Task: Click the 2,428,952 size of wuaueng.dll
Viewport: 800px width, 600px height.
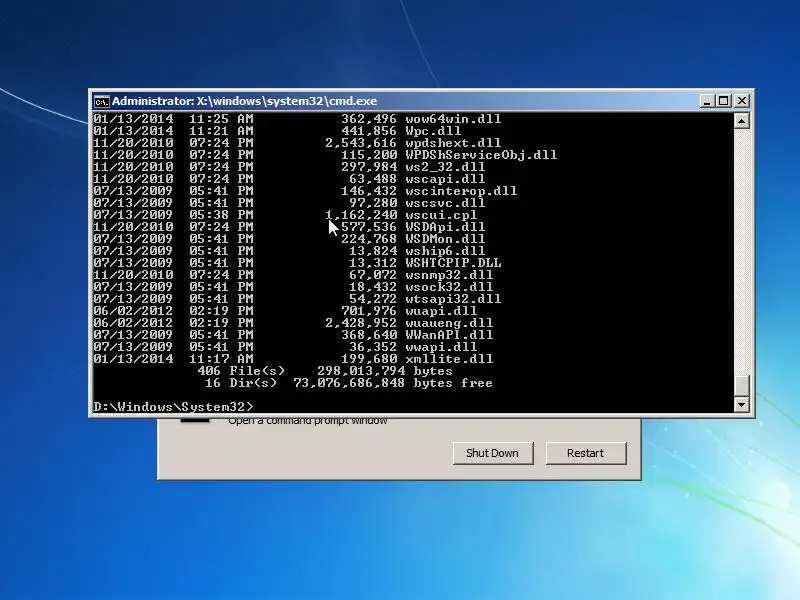Action: (x=361, y=323)
